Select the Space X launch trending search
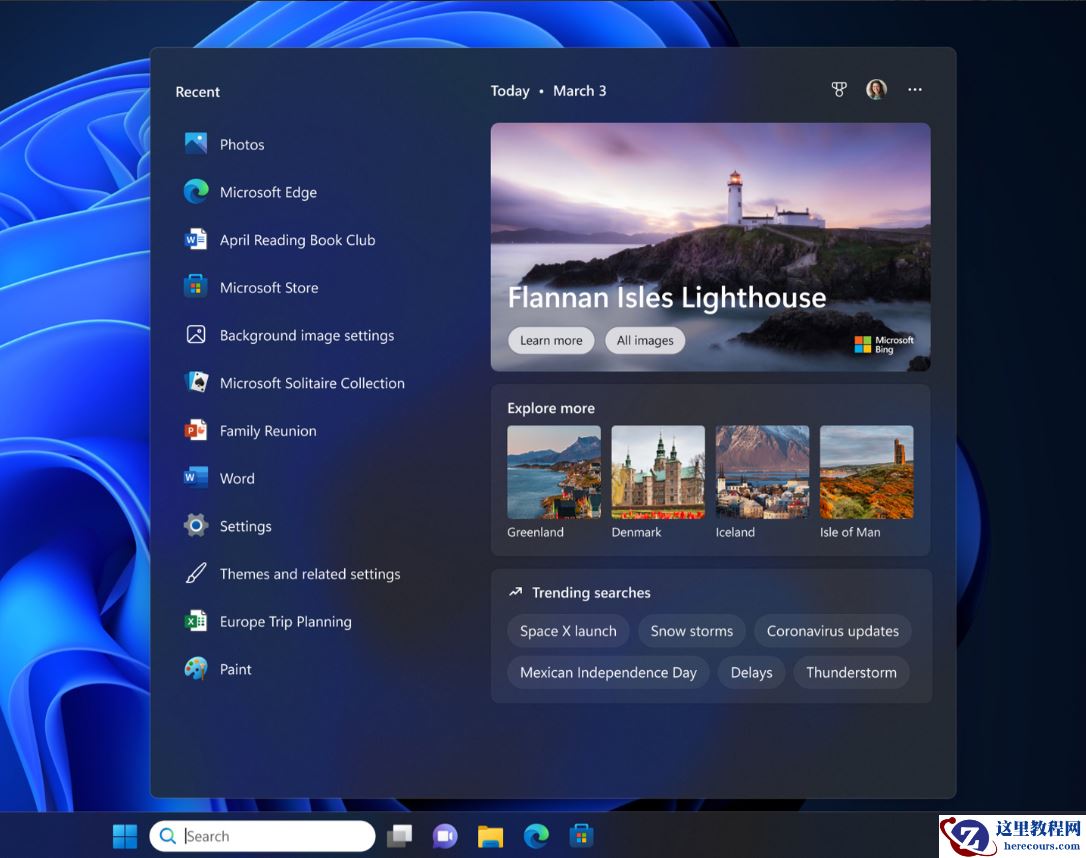 [568, 631]
